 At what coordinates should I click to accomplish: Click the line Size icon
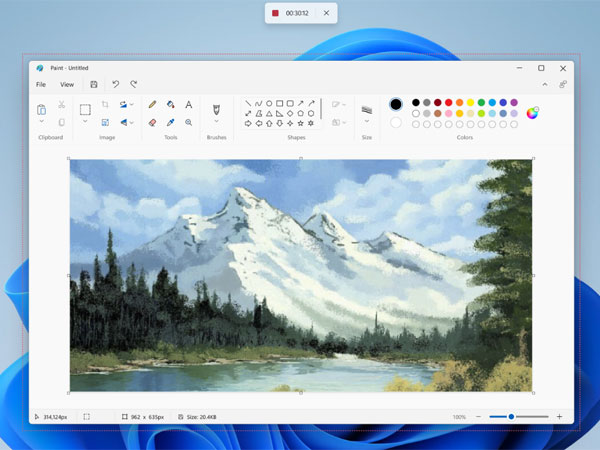(367, 110)
